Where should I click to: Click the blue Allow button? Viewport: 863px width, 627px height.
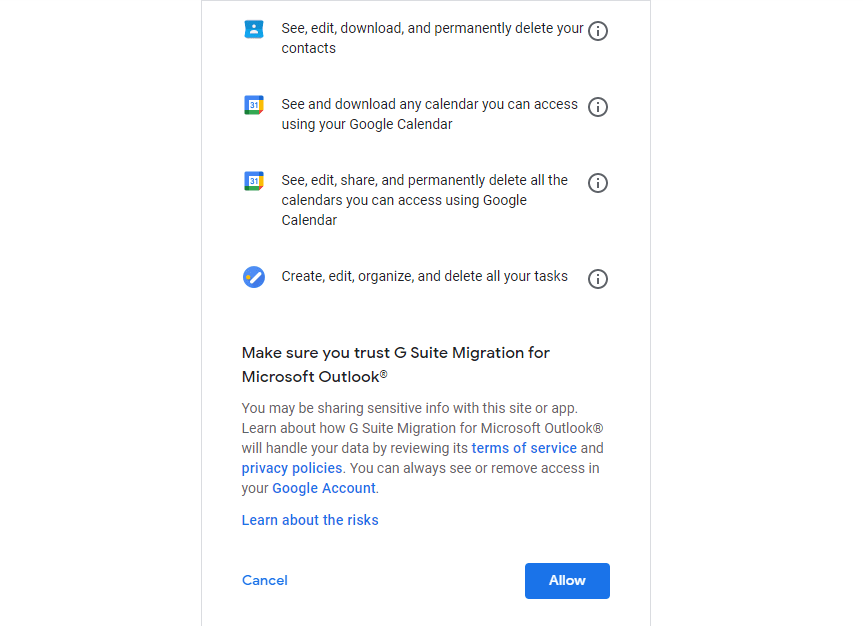click(x=567, y=581)
